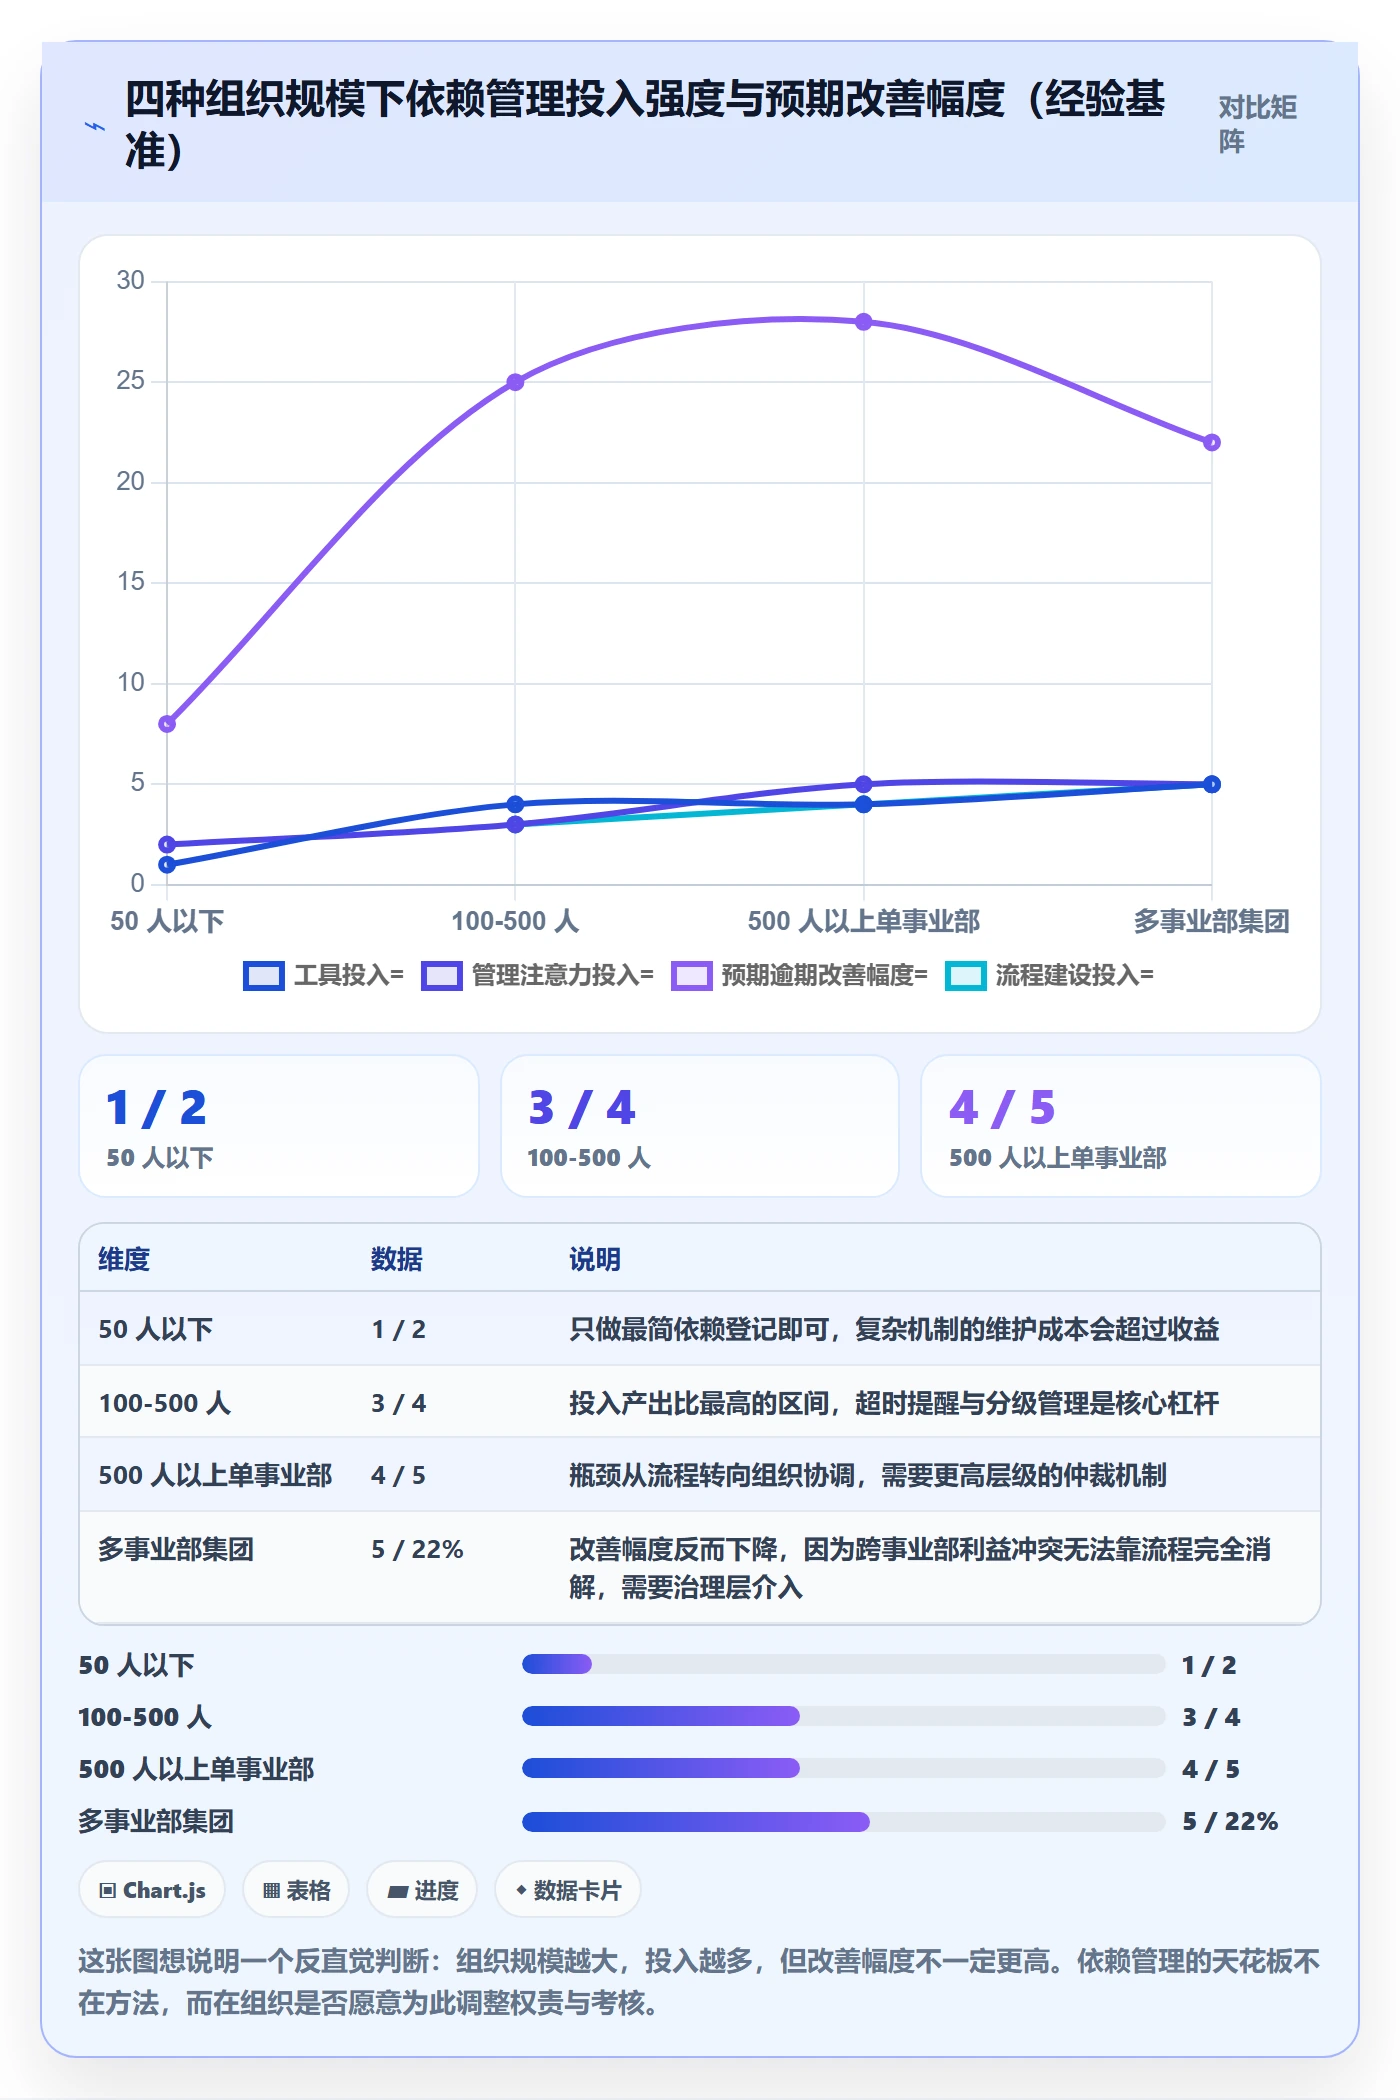Image resolution: width=1400 pixels, height=2100 pixels.
Task: Click the purple 预期逾期改善幅度 legend color box
Action: pos(692,976)
